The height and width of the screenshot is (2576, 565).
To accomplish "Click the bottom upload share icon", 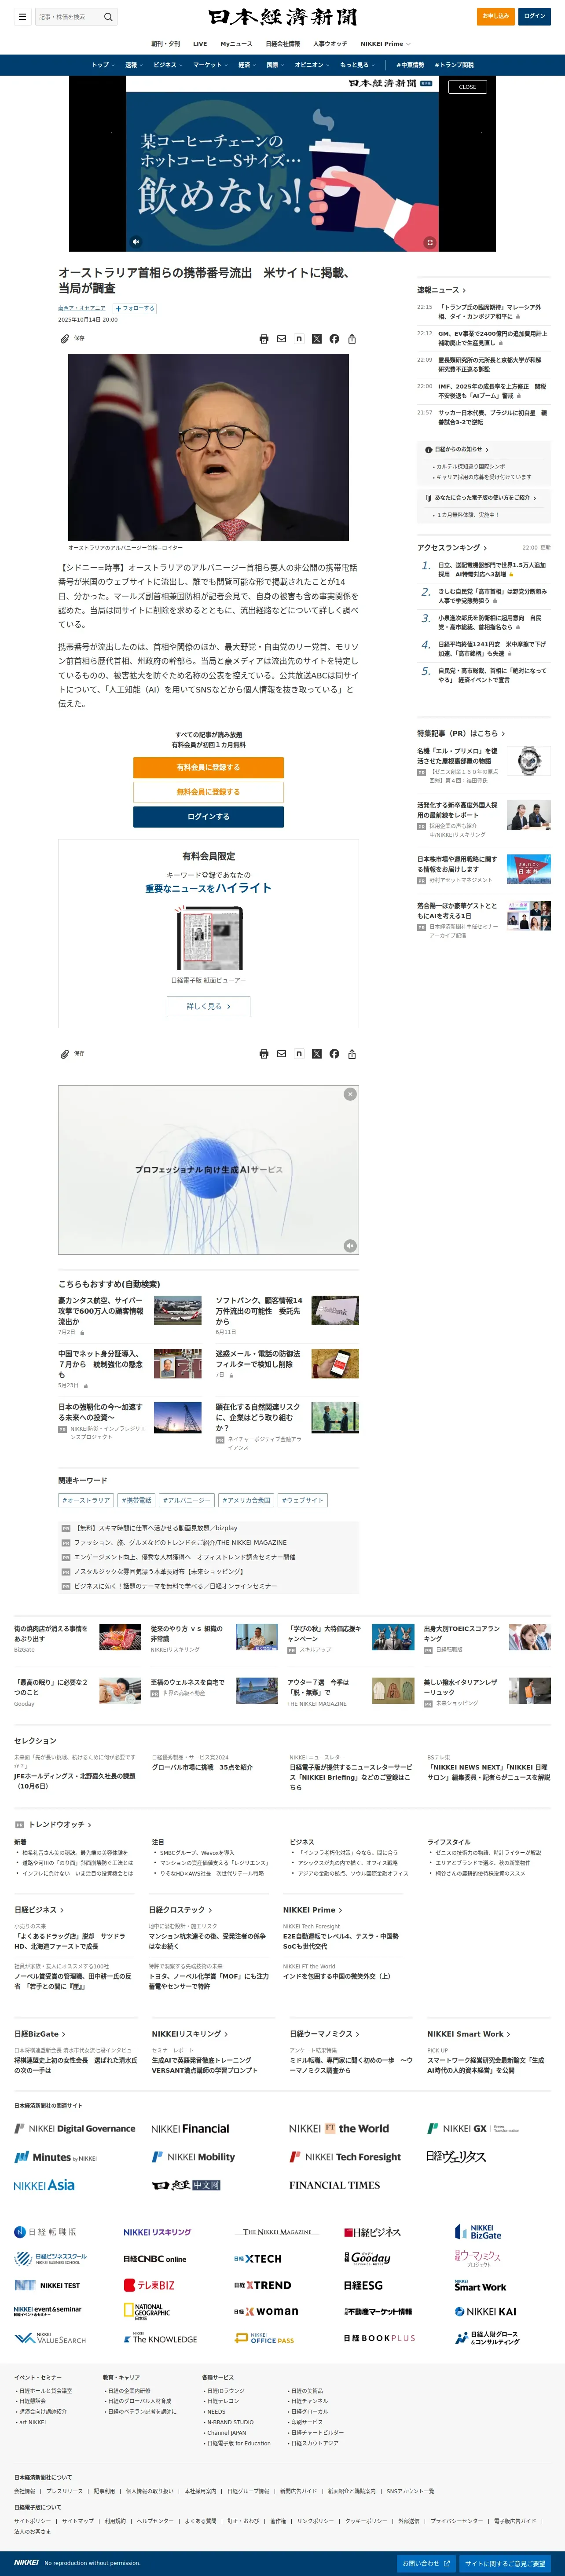I will [x=352, y=1054].
